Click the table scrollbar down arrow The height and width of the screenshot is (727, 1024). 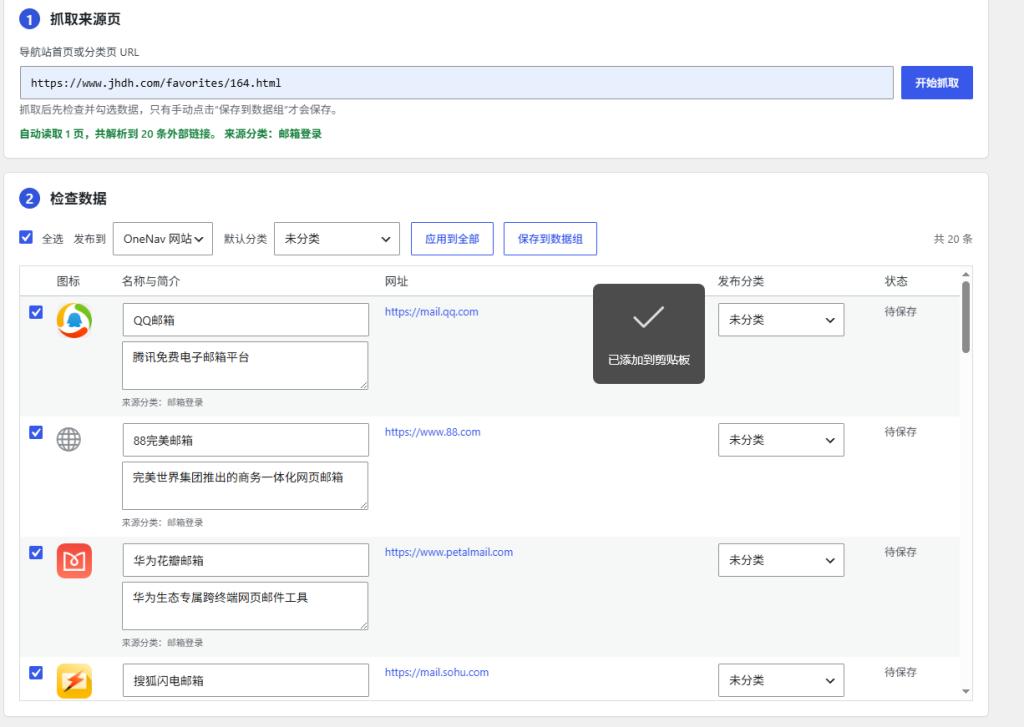(x=966, y=692)
